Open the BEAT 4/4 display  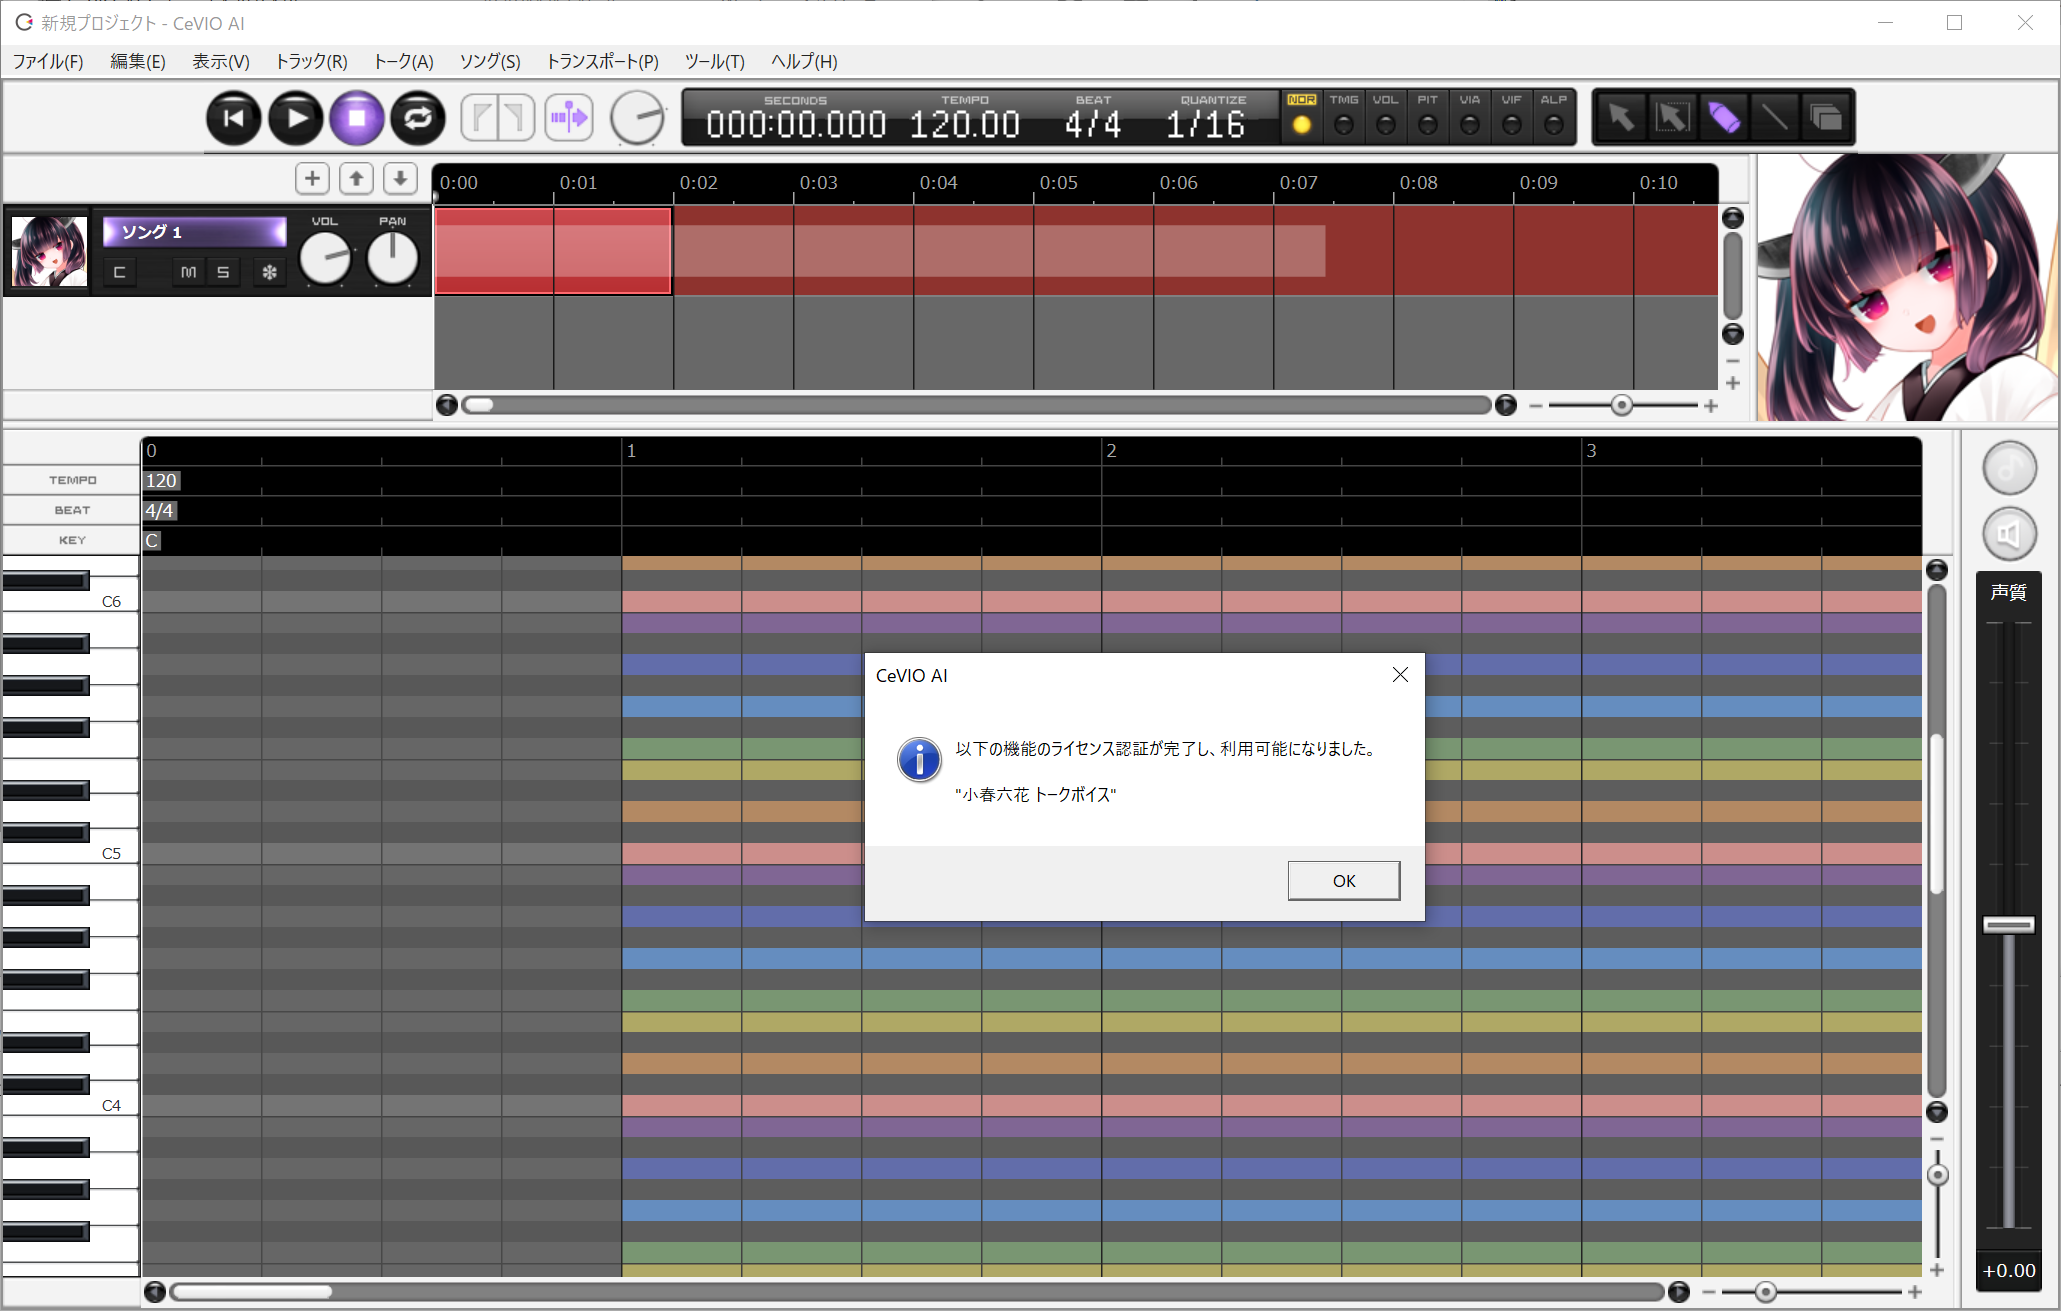click(1092, 124)
